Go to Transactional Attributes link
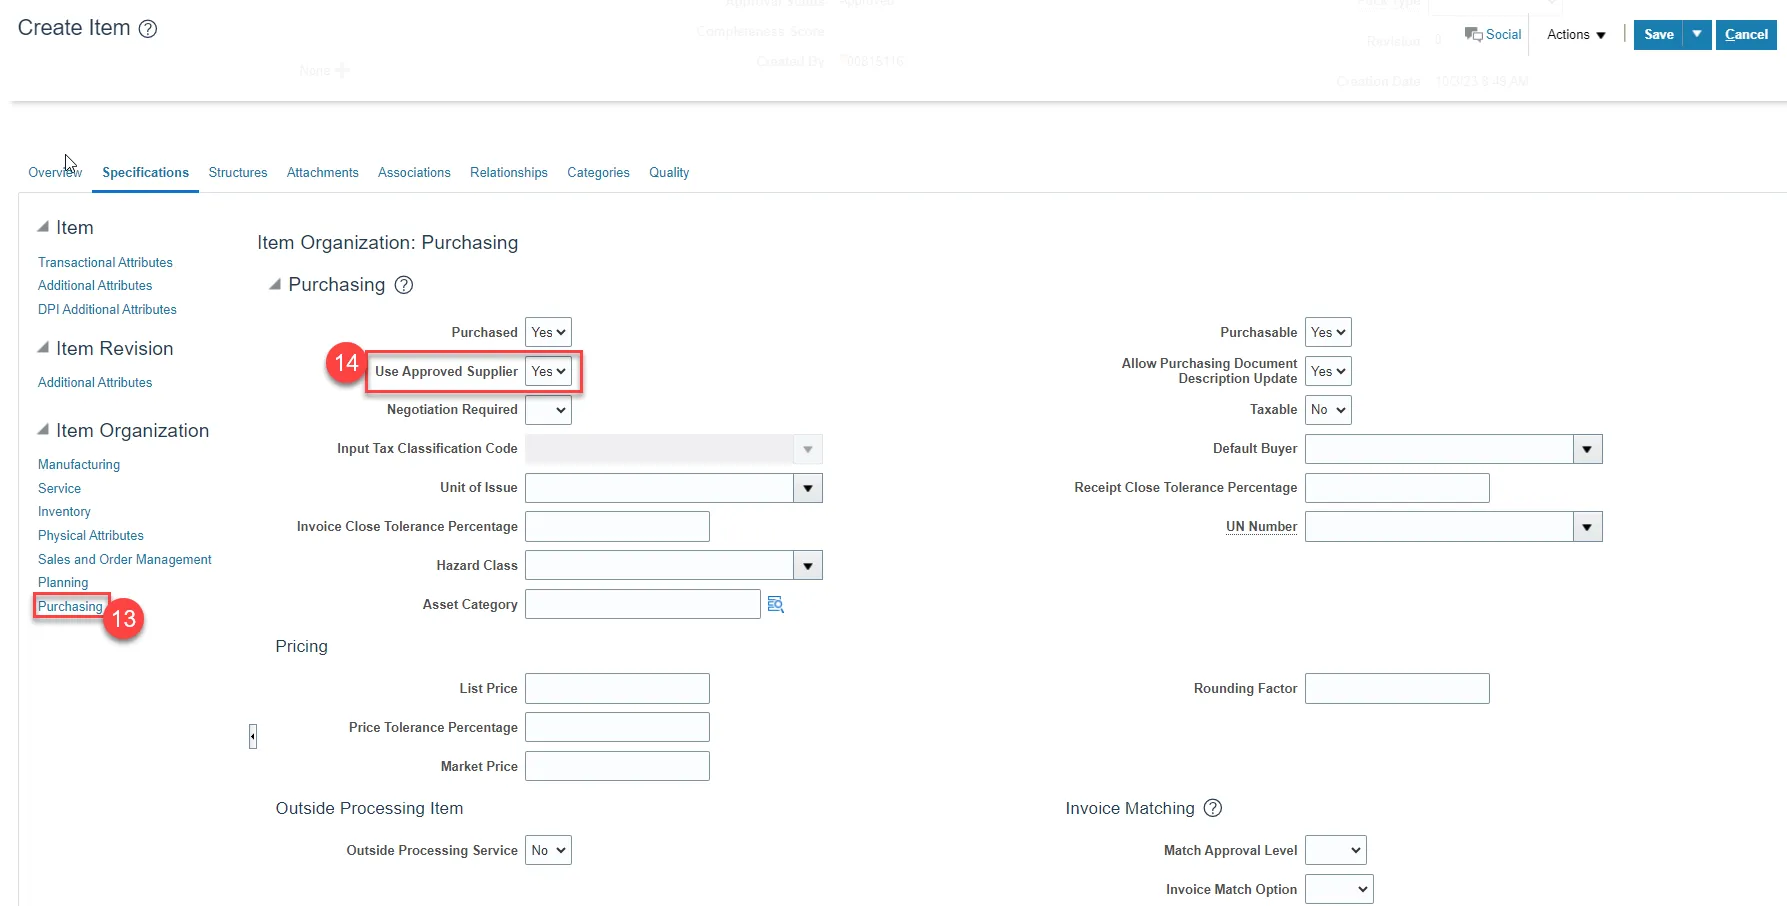 tap(105, 262)
